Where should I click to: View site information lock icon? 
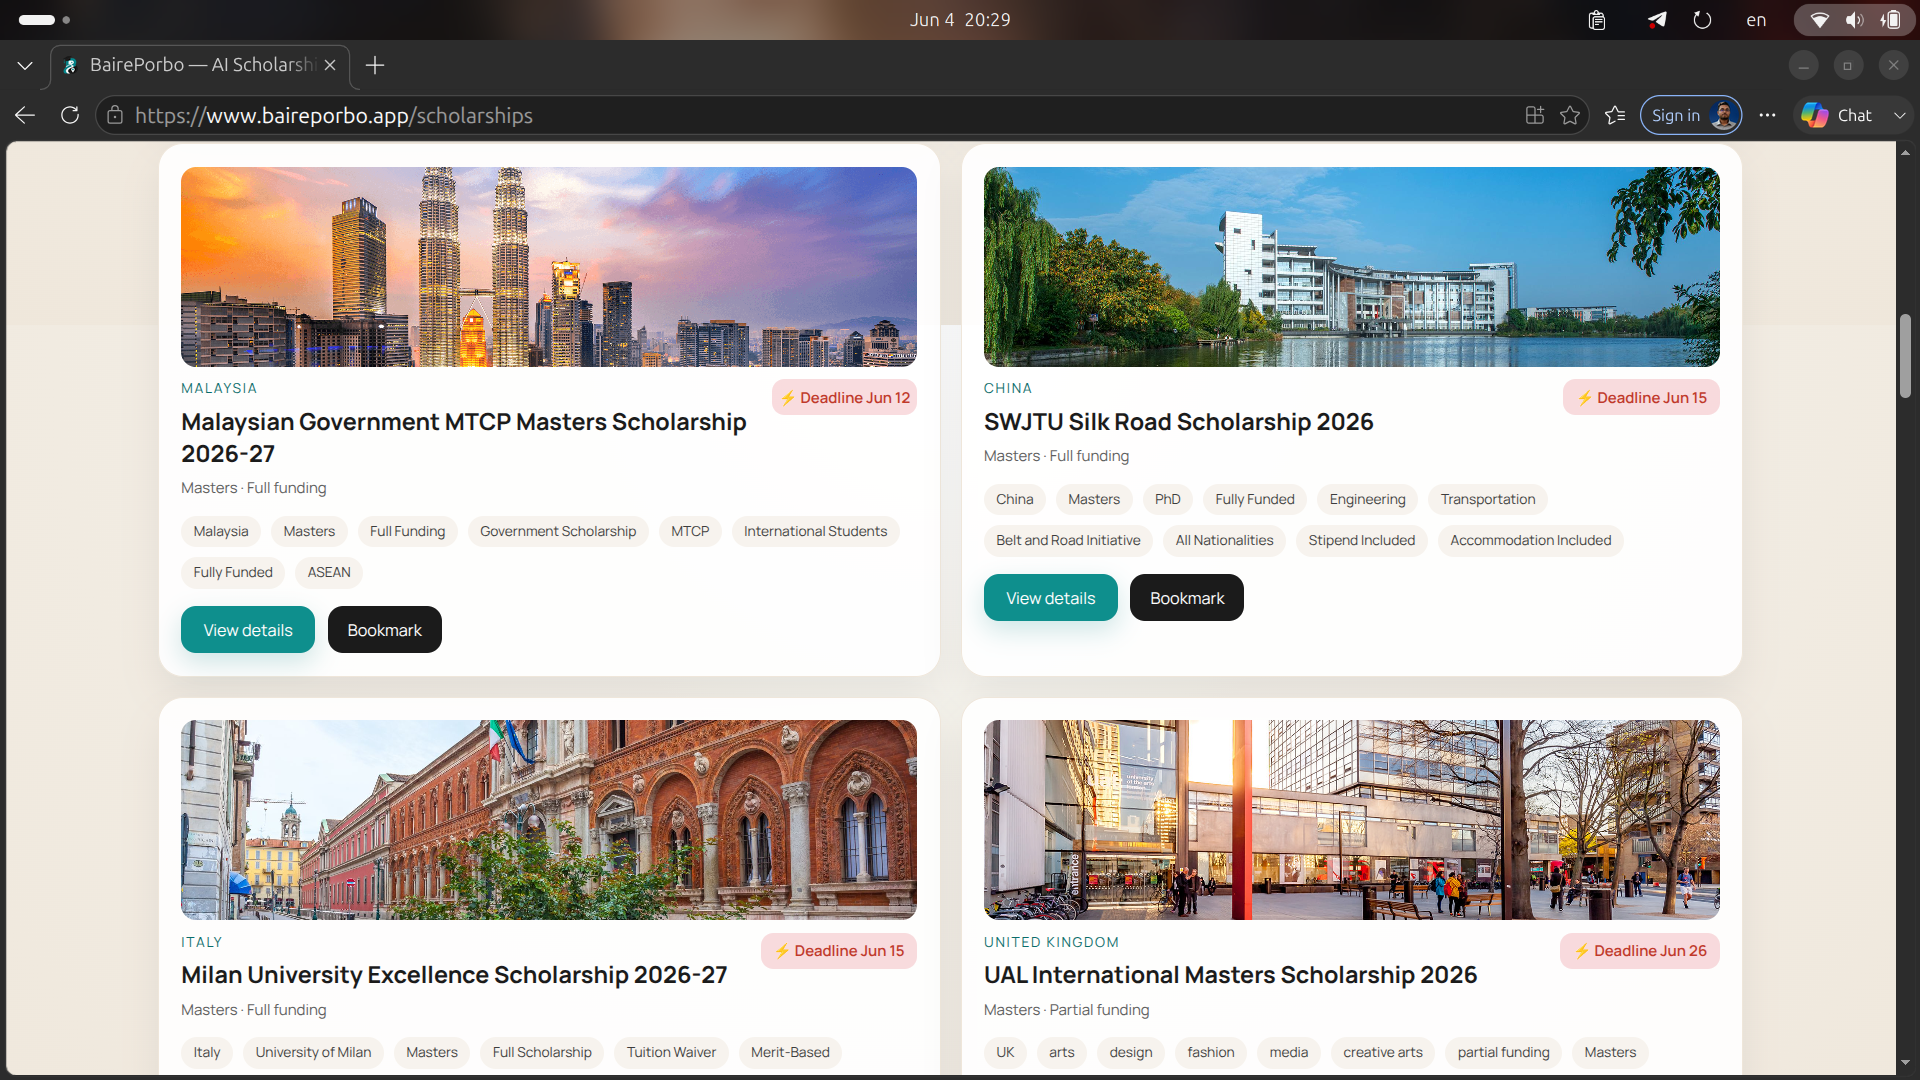pyautogui.click(x=115, y=115)
